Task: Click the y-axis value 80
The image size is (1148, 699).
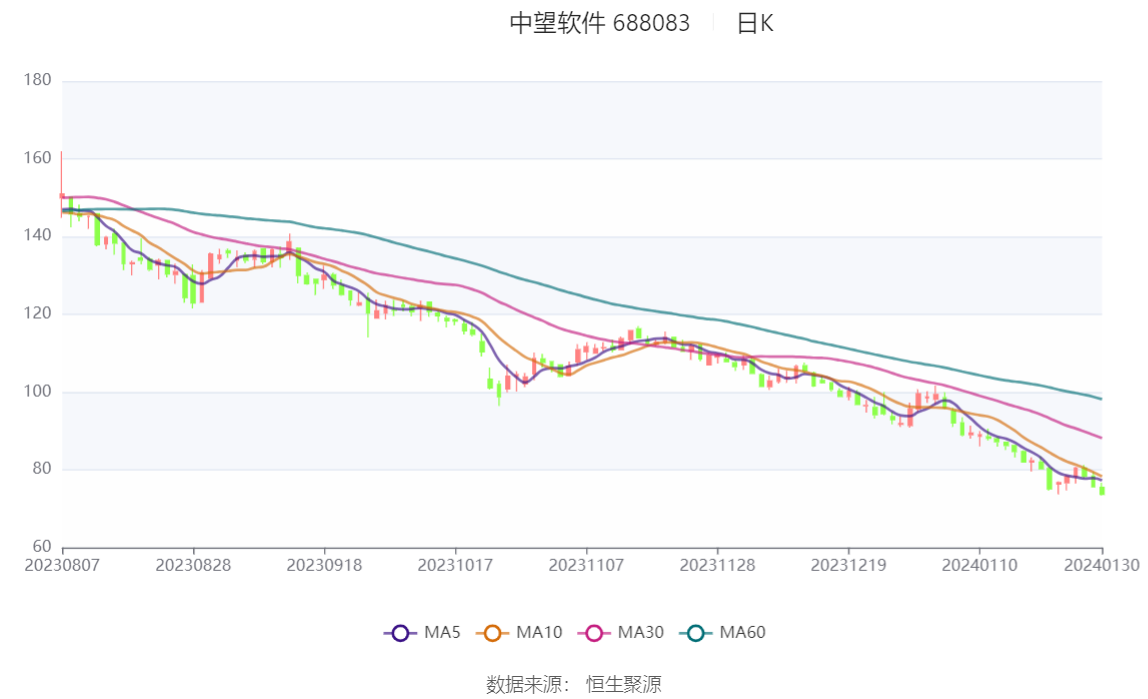Action: (x=42, y=469)
